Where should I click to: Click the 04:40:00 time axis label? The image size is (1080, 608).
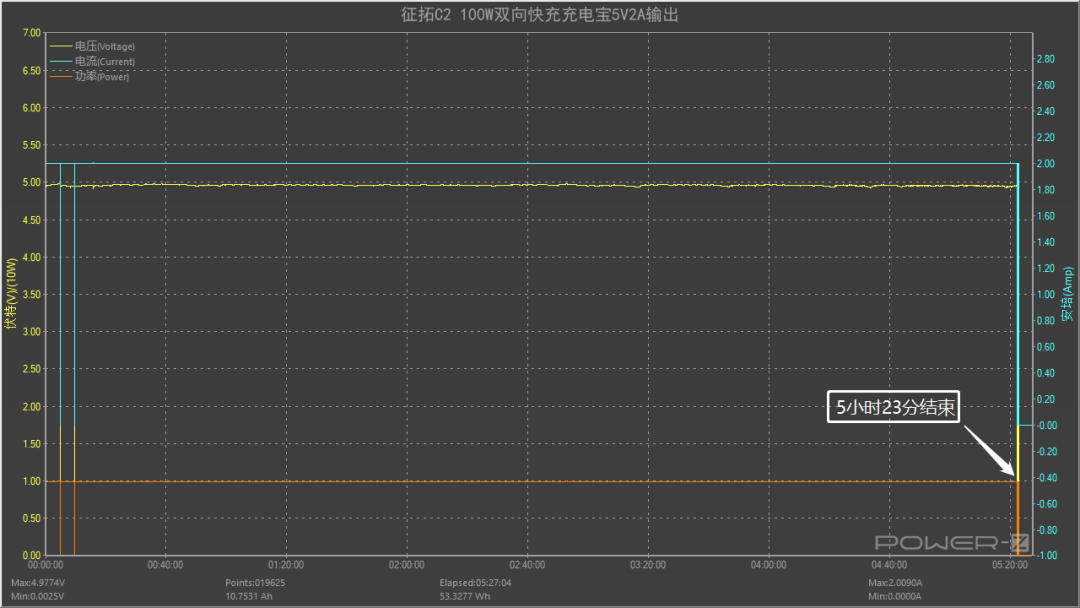[889, 565]
